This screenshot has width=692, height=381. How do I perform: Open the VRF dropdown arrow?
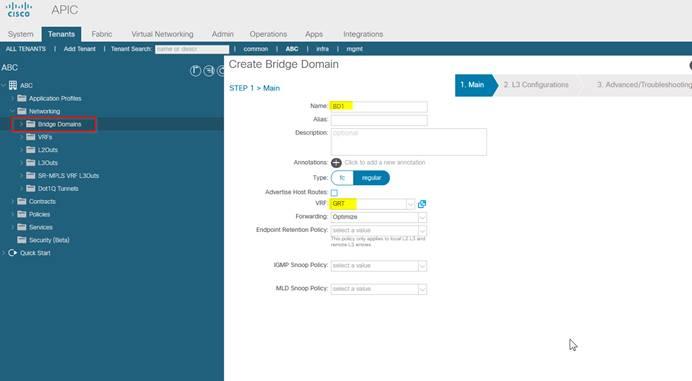pos(410,204)
